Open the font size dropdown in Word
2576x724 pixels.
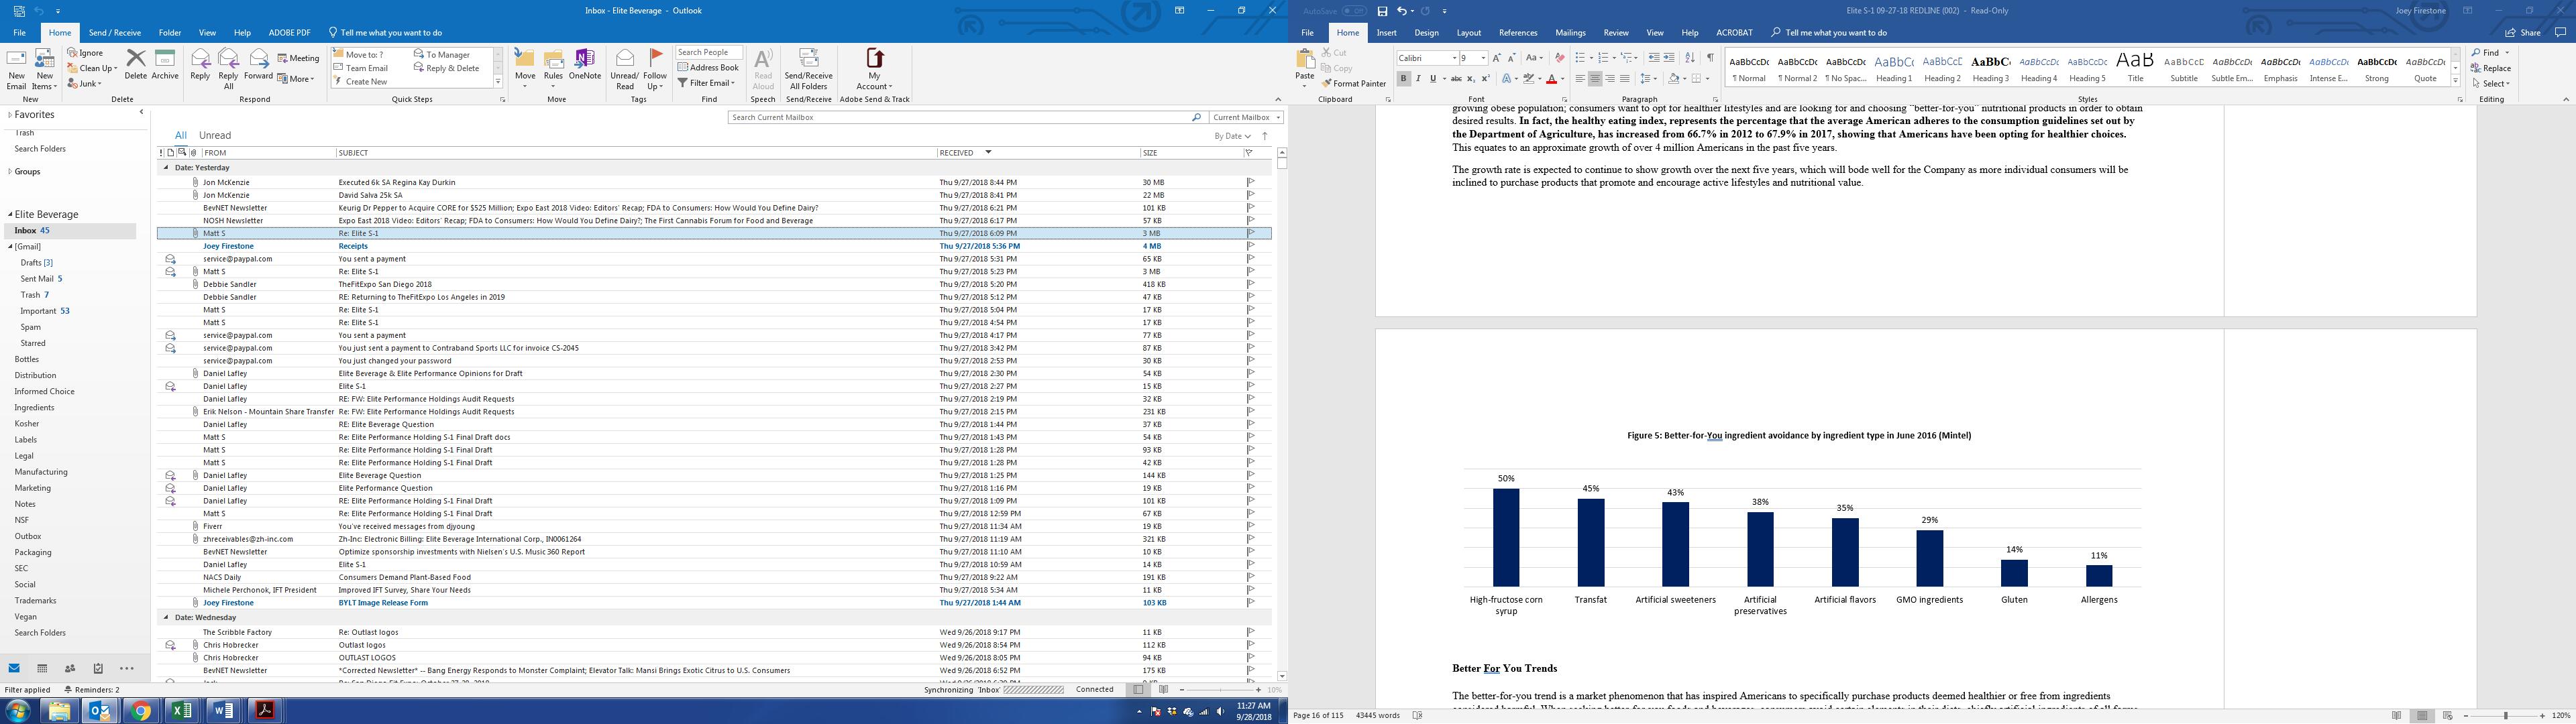1483,58
